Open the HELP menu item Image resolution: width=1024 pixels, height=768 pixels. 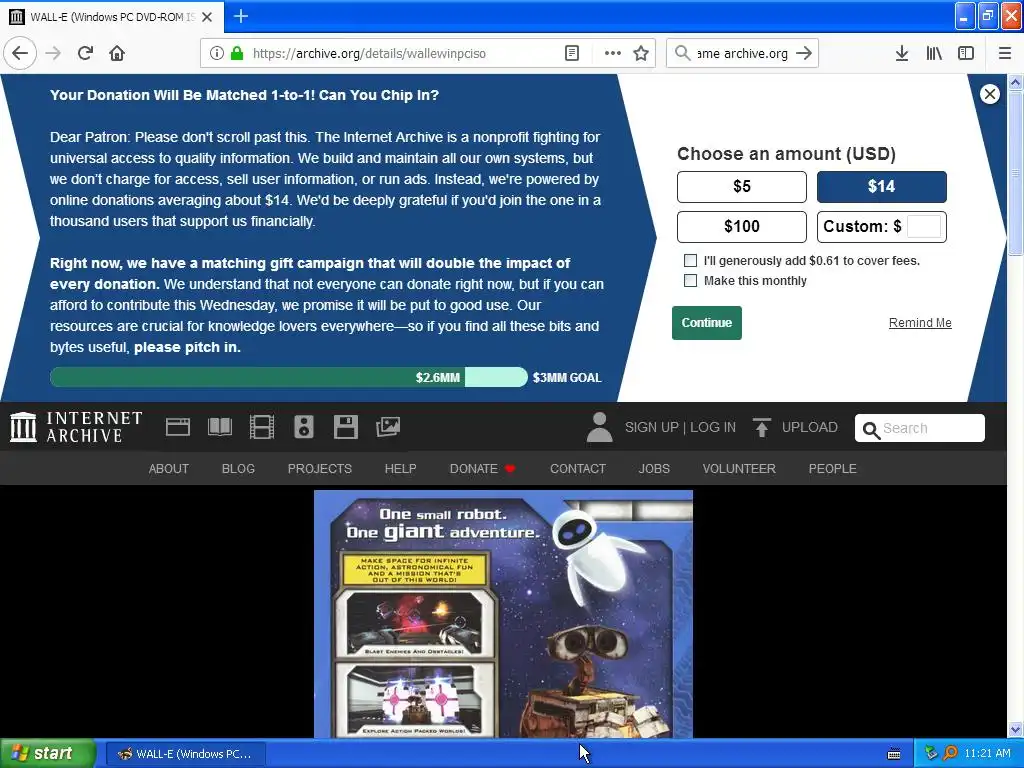point(400,468)
